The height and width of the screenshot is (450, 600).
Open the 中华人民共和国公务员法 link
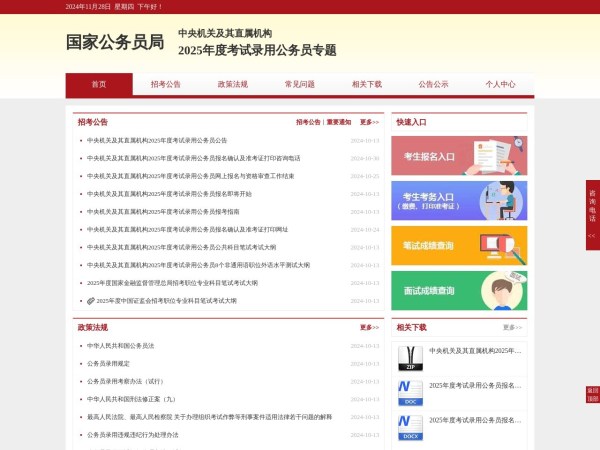click(x=121, y=346)
